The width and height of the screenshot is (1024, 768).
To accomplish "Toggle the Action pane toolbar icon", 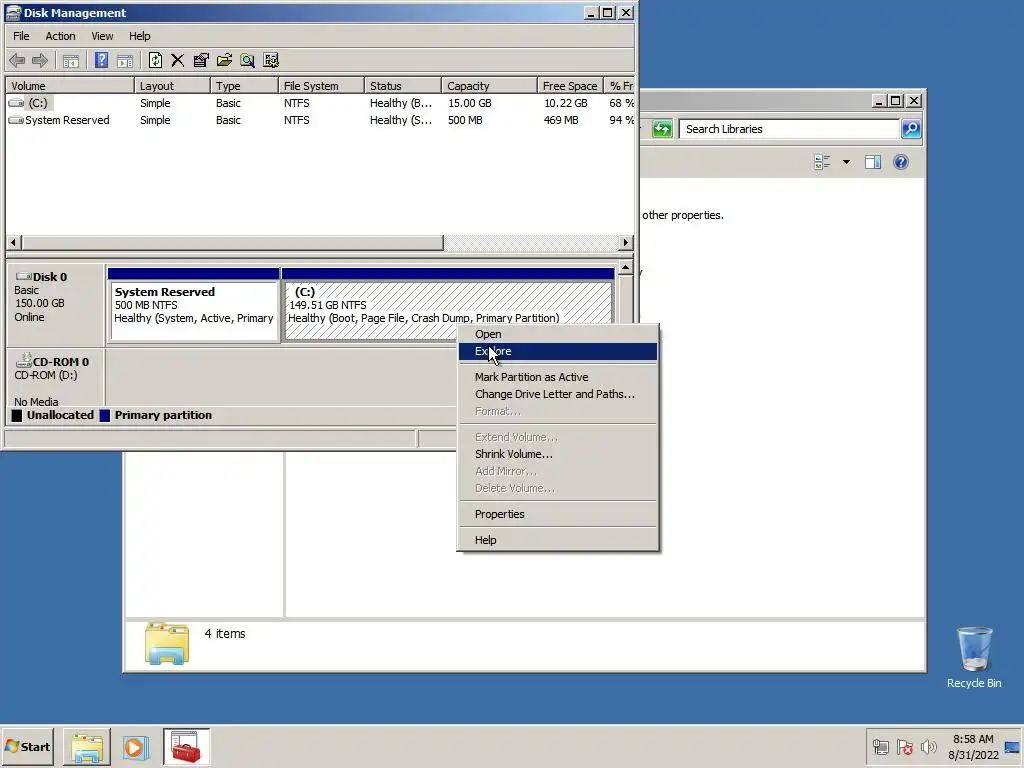I will 125,61.
